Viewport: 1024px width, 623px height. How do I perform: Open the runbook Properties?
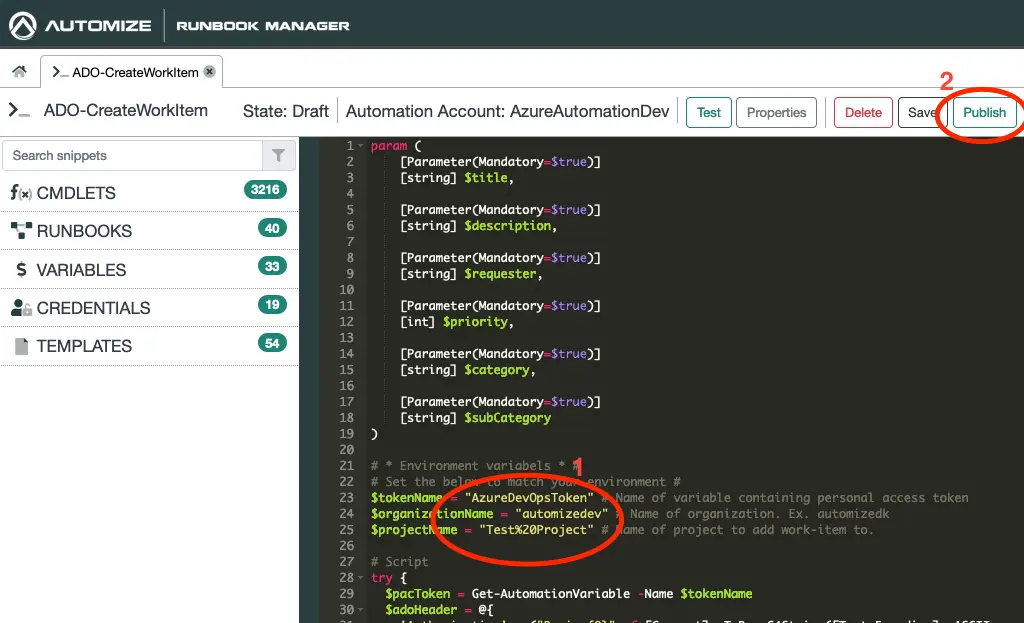776,112
